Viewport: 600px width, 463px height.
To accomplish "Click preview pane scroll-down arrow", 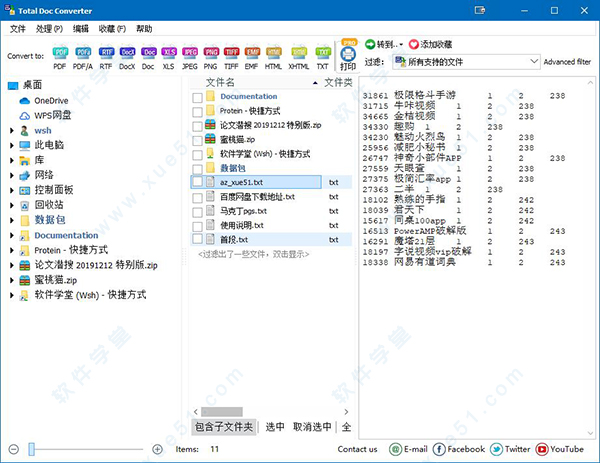I will pos(590,433).
